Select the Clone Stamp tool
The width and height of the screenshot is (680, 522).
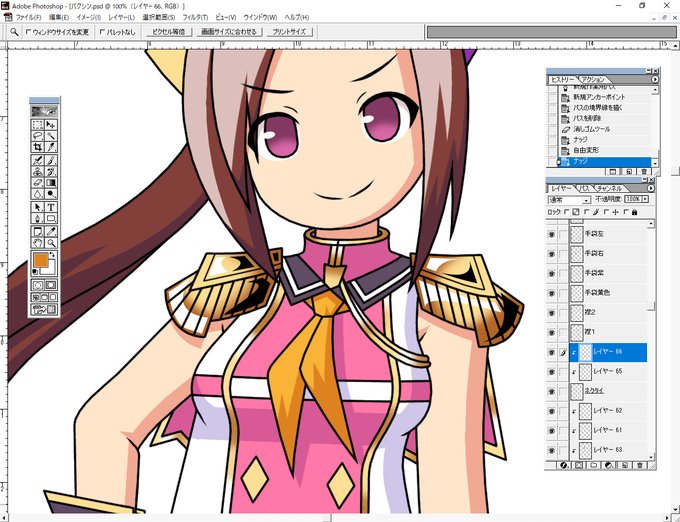point(38,172)
